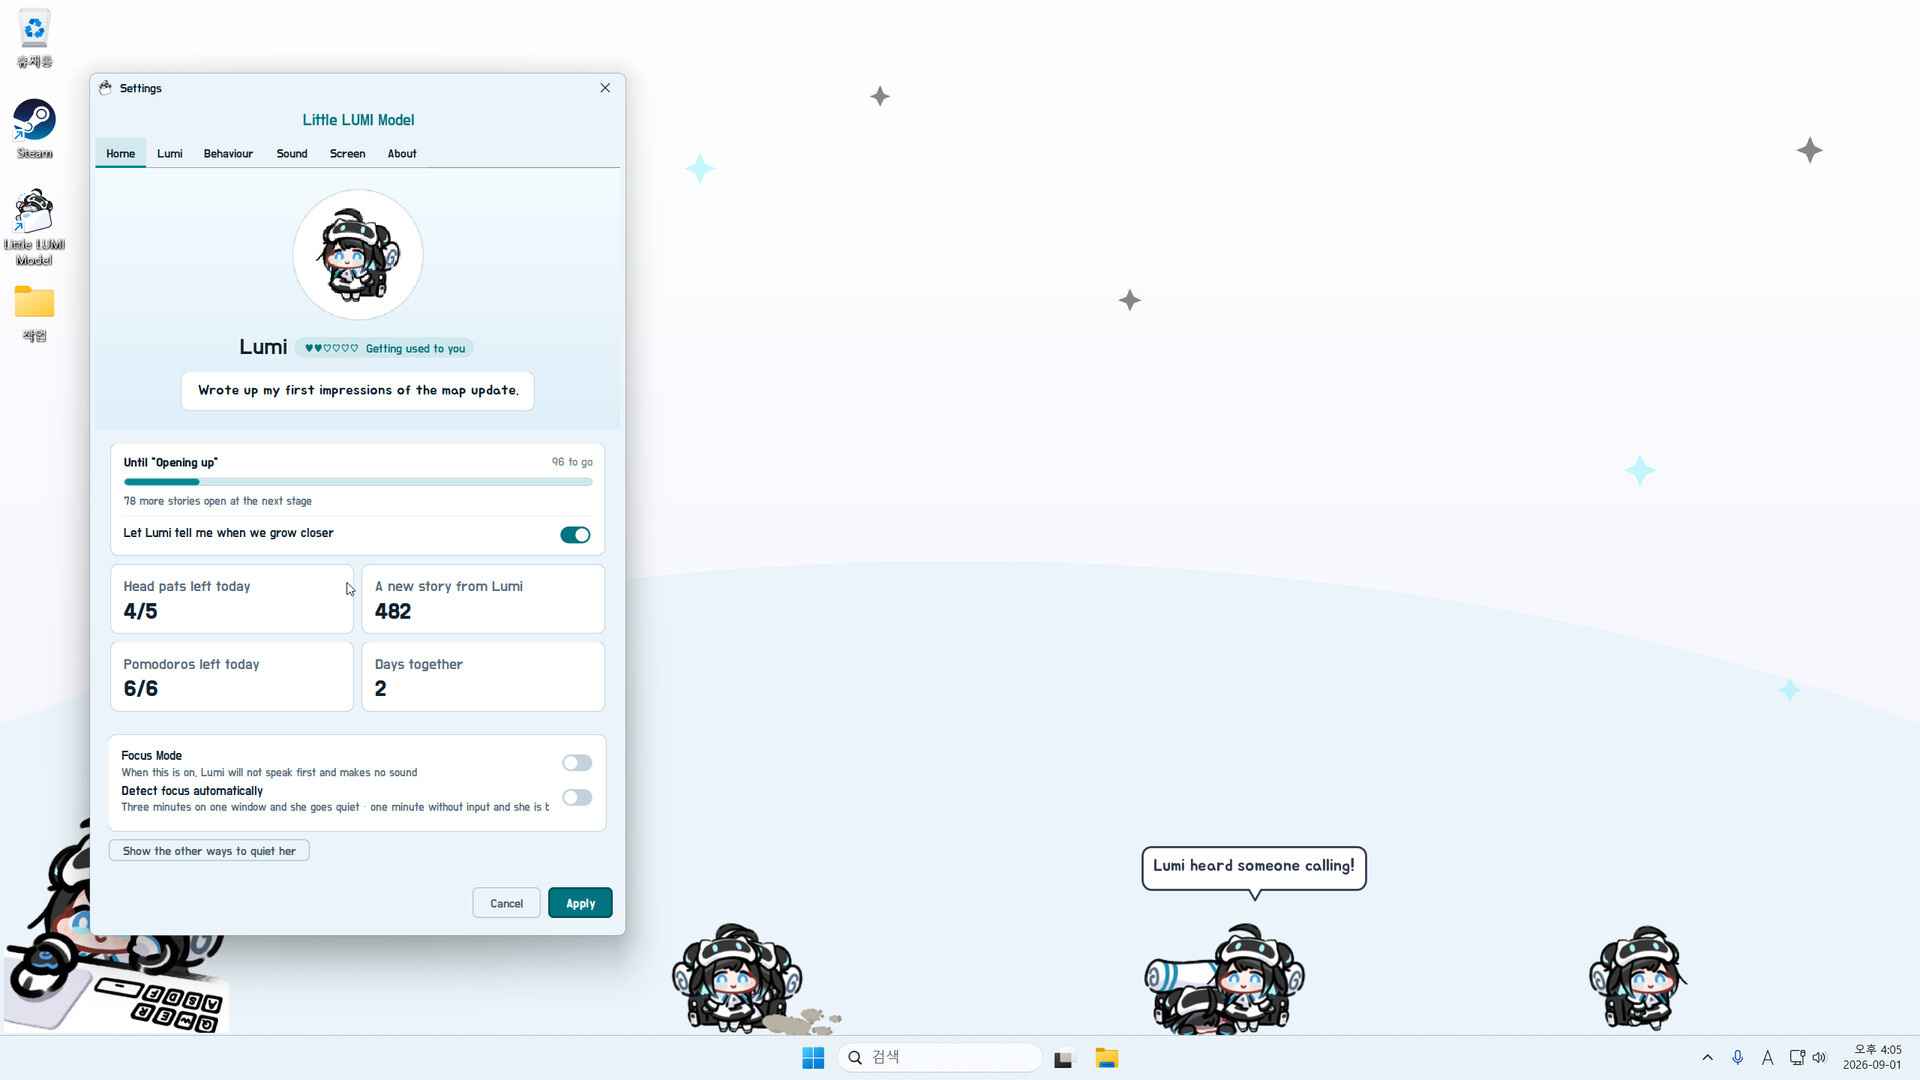Open the volume control in system tray
The width and height of the screenshot is (1920, 1080).
pos(1819,1058)
